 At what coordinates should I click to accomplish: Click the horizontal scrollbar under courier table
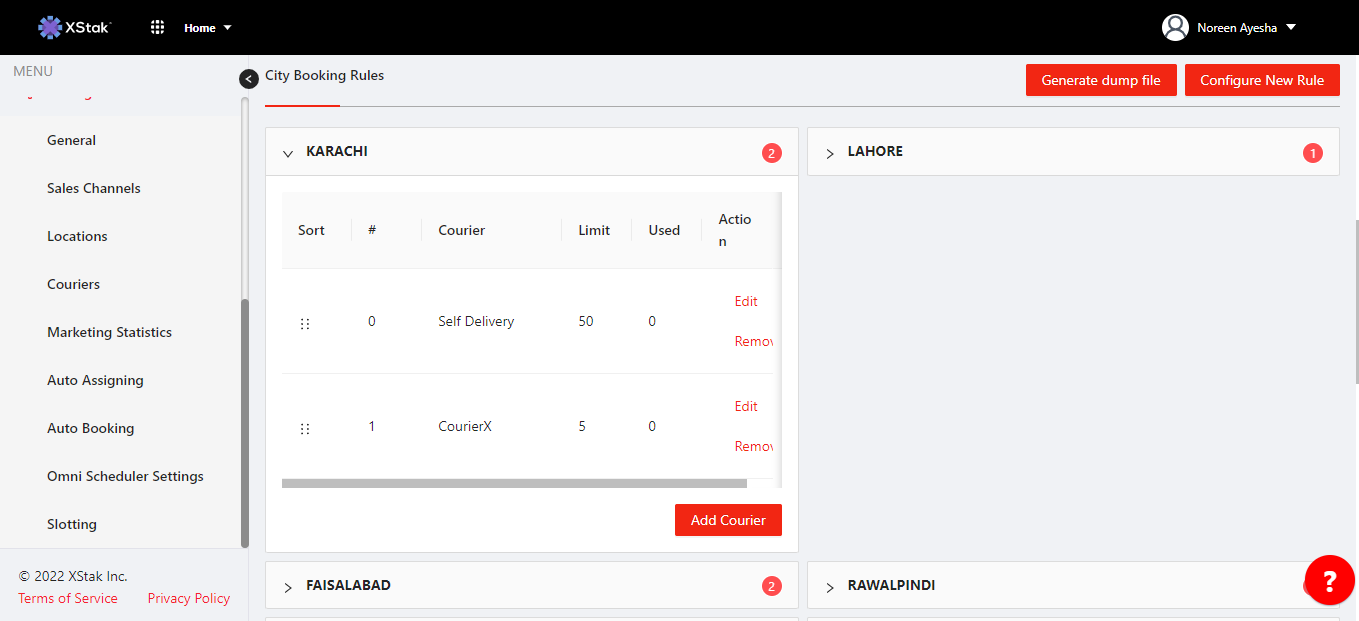(514, 483)
